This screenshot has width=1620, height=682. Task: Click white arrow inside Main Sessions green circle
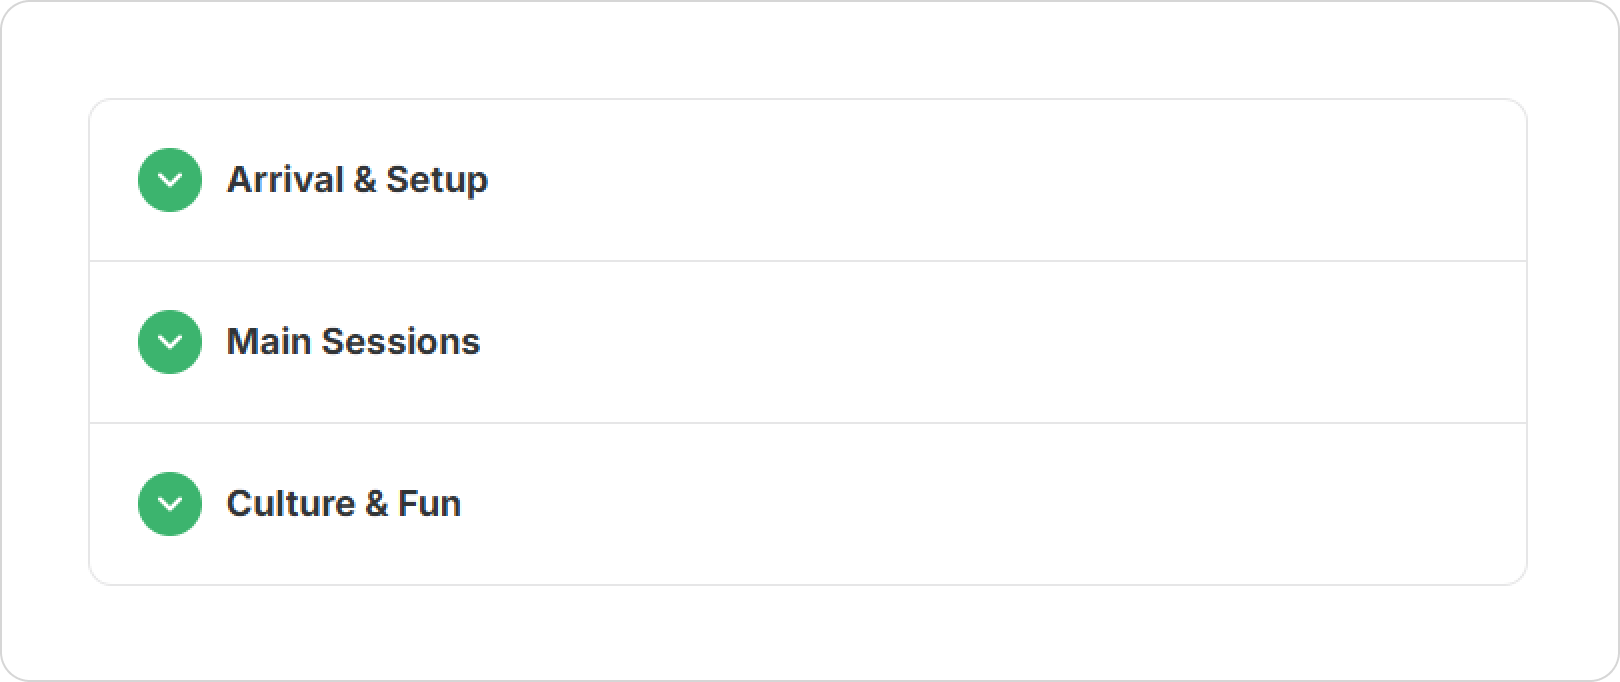click(x=170, y=343)
